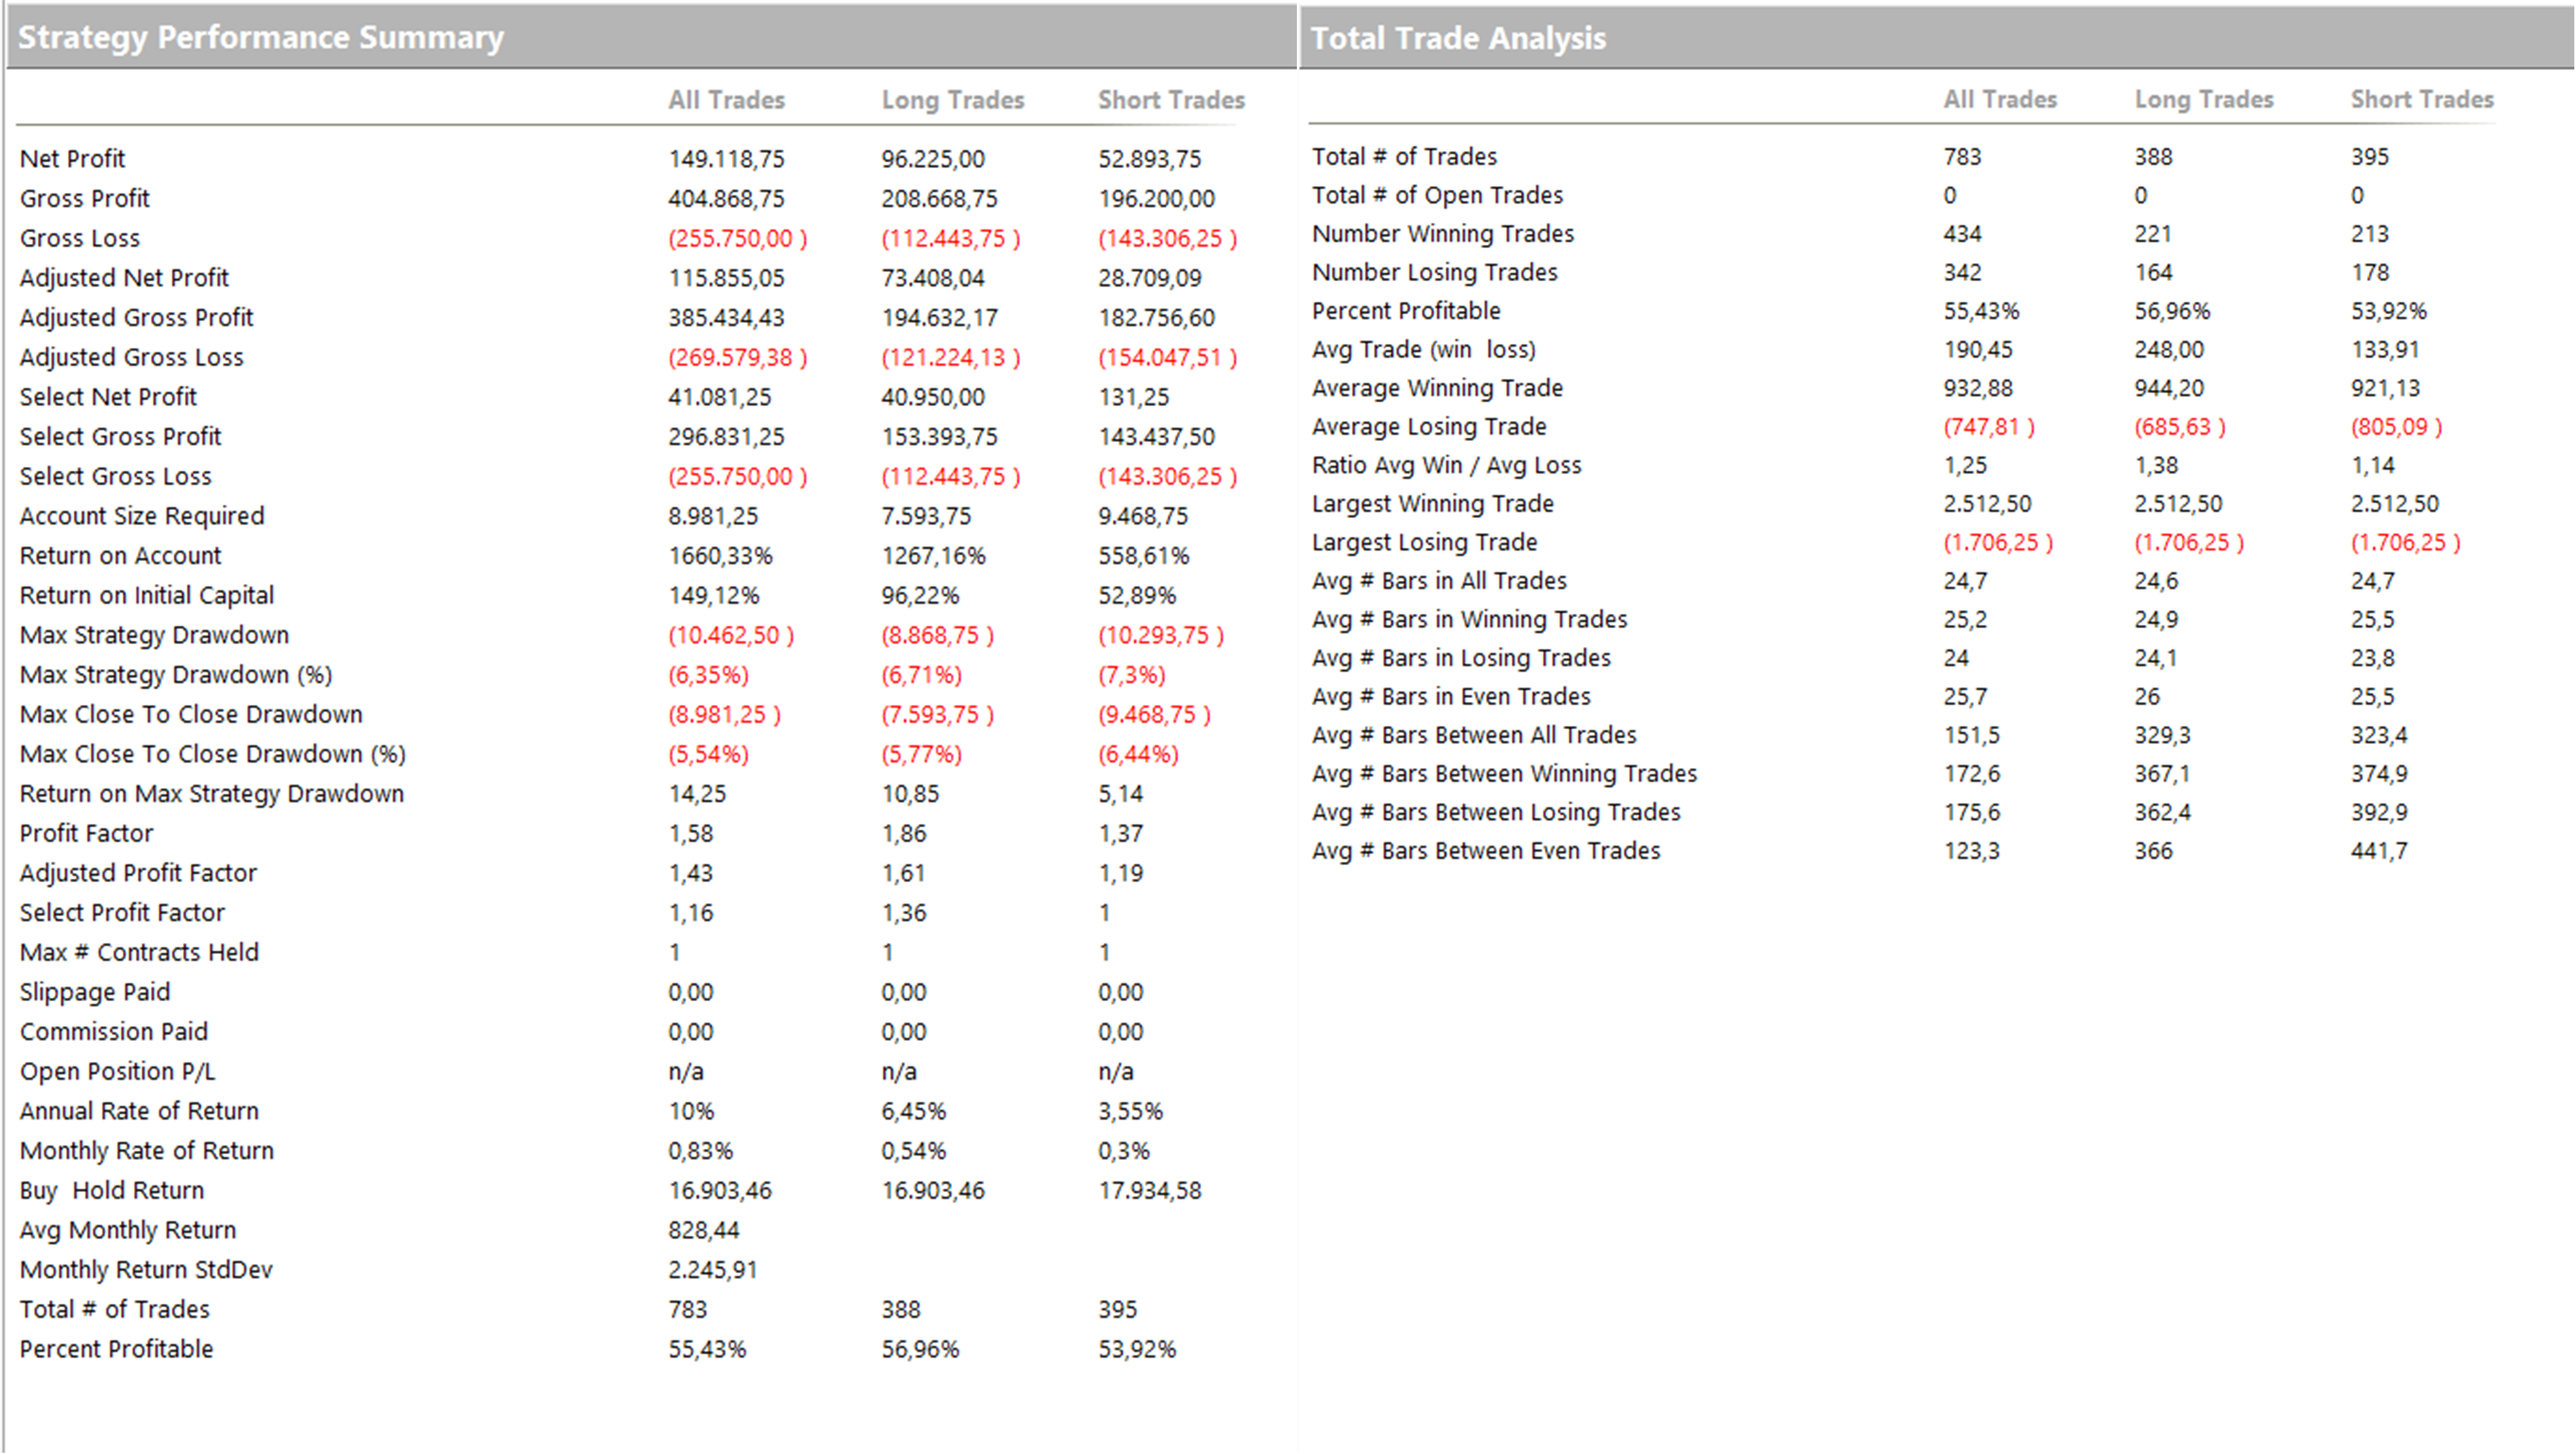Image resolution: width=2576 pixels, height=1454 pixels.
Task: Click the Account Size Required label
Action: click(142, 516)
